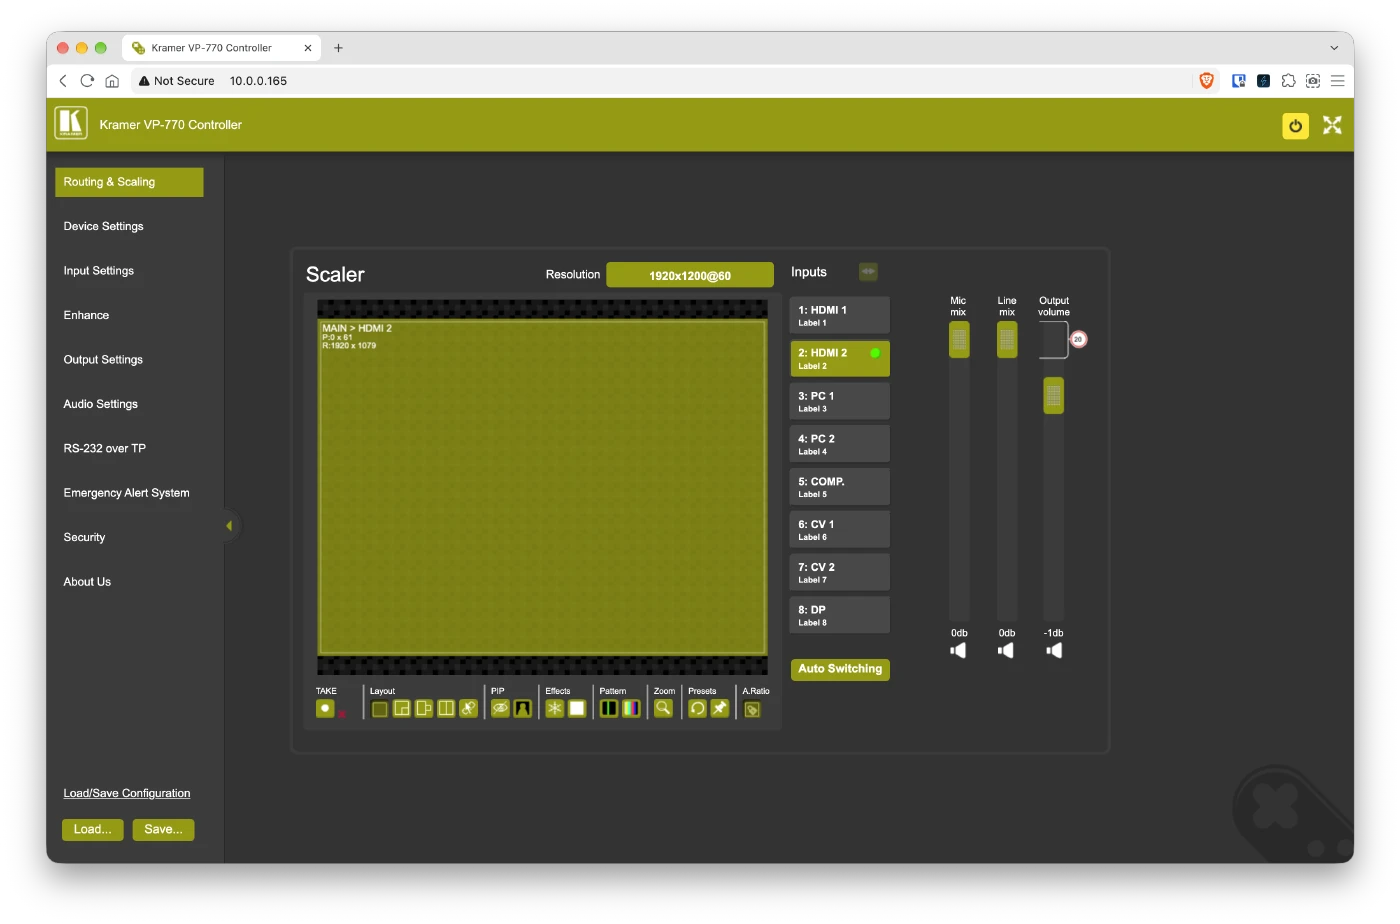The height and width of the screenshot is (924, 1400).
Task: Click the A.Ratio aspect ratio icon
Action: [753, 710]
